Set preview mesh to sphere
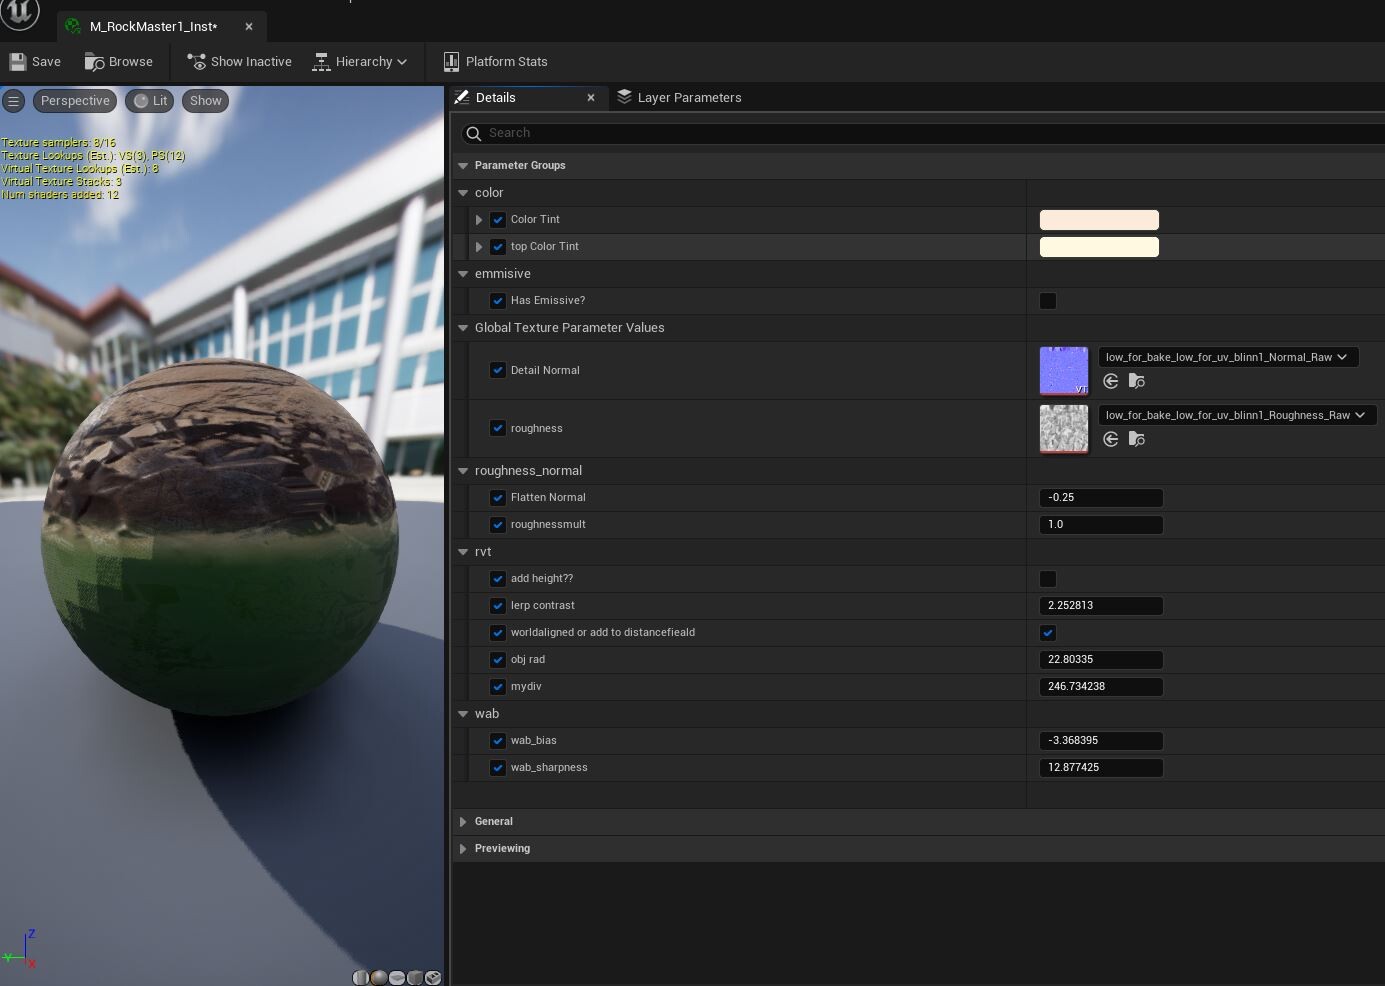 (379, 977)
